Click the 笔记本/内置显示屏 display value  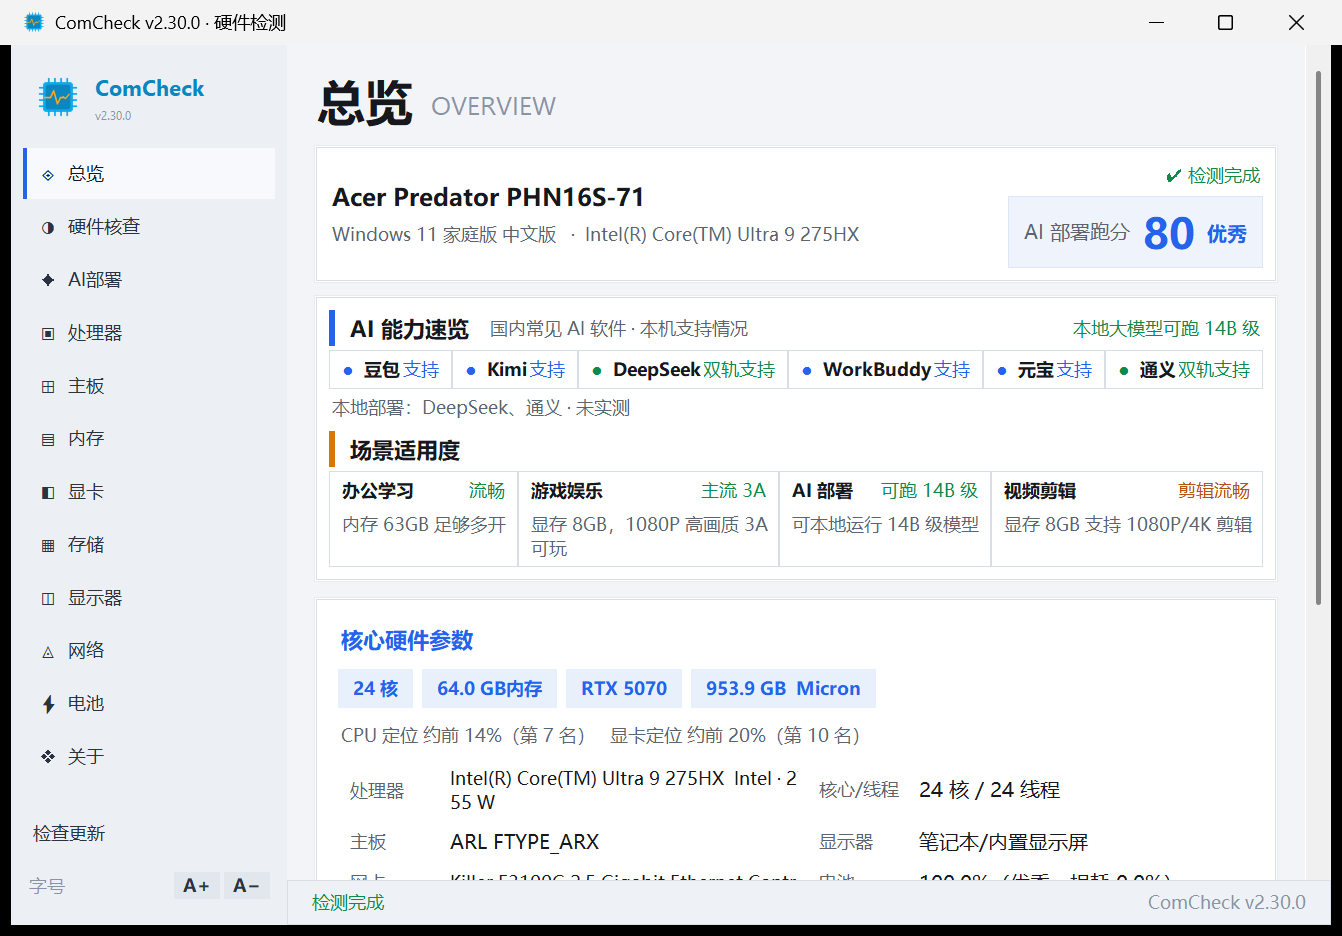tap(1003, 842)
